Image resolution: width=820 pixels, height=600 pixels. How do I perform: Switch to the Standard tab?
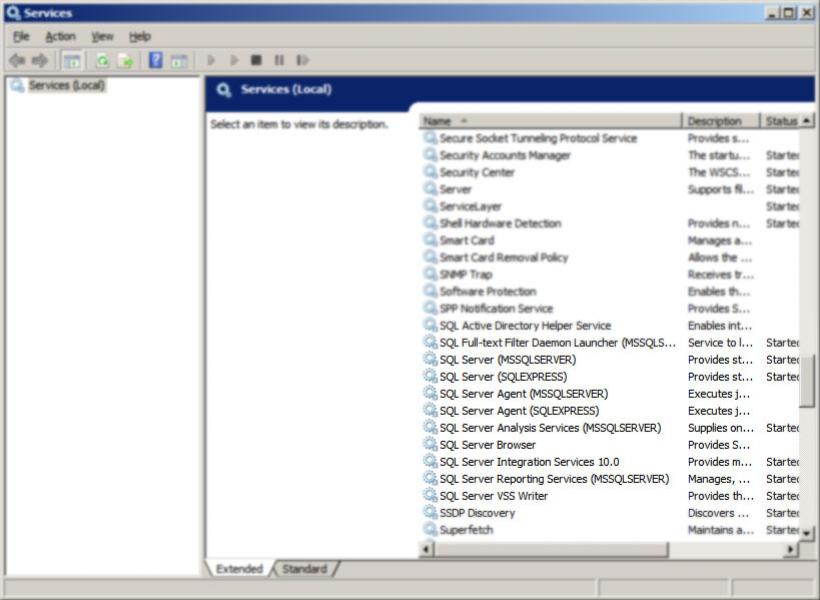click(x=305, y=569)
